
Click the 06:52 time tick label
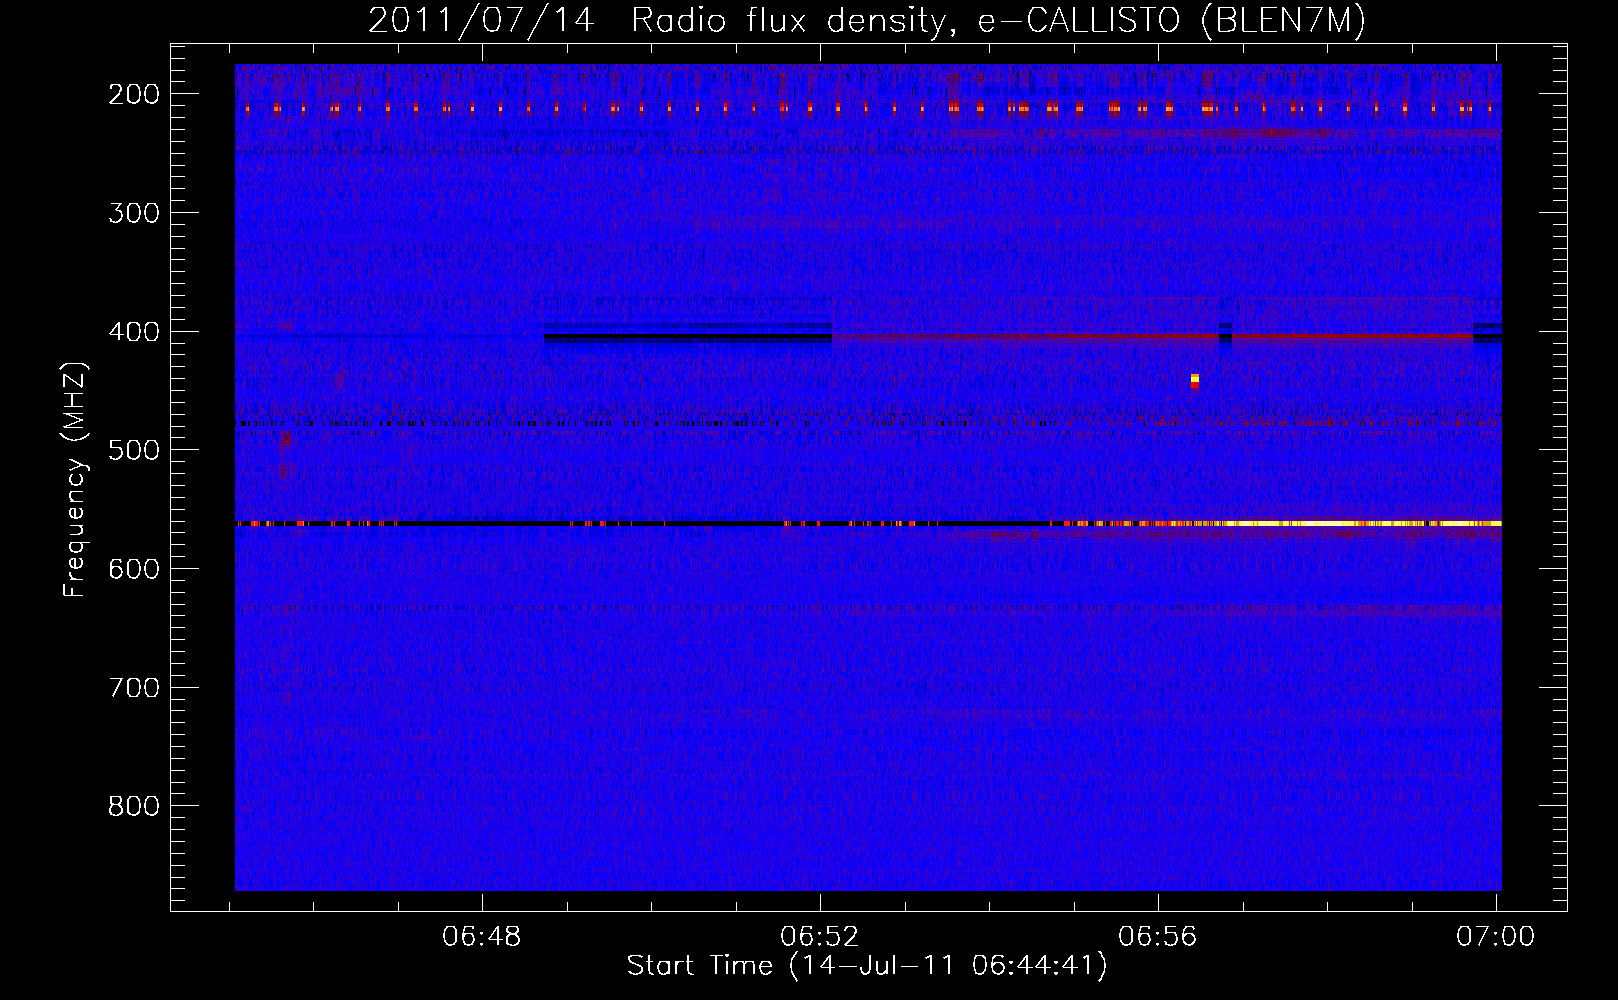tap(820, 936)
